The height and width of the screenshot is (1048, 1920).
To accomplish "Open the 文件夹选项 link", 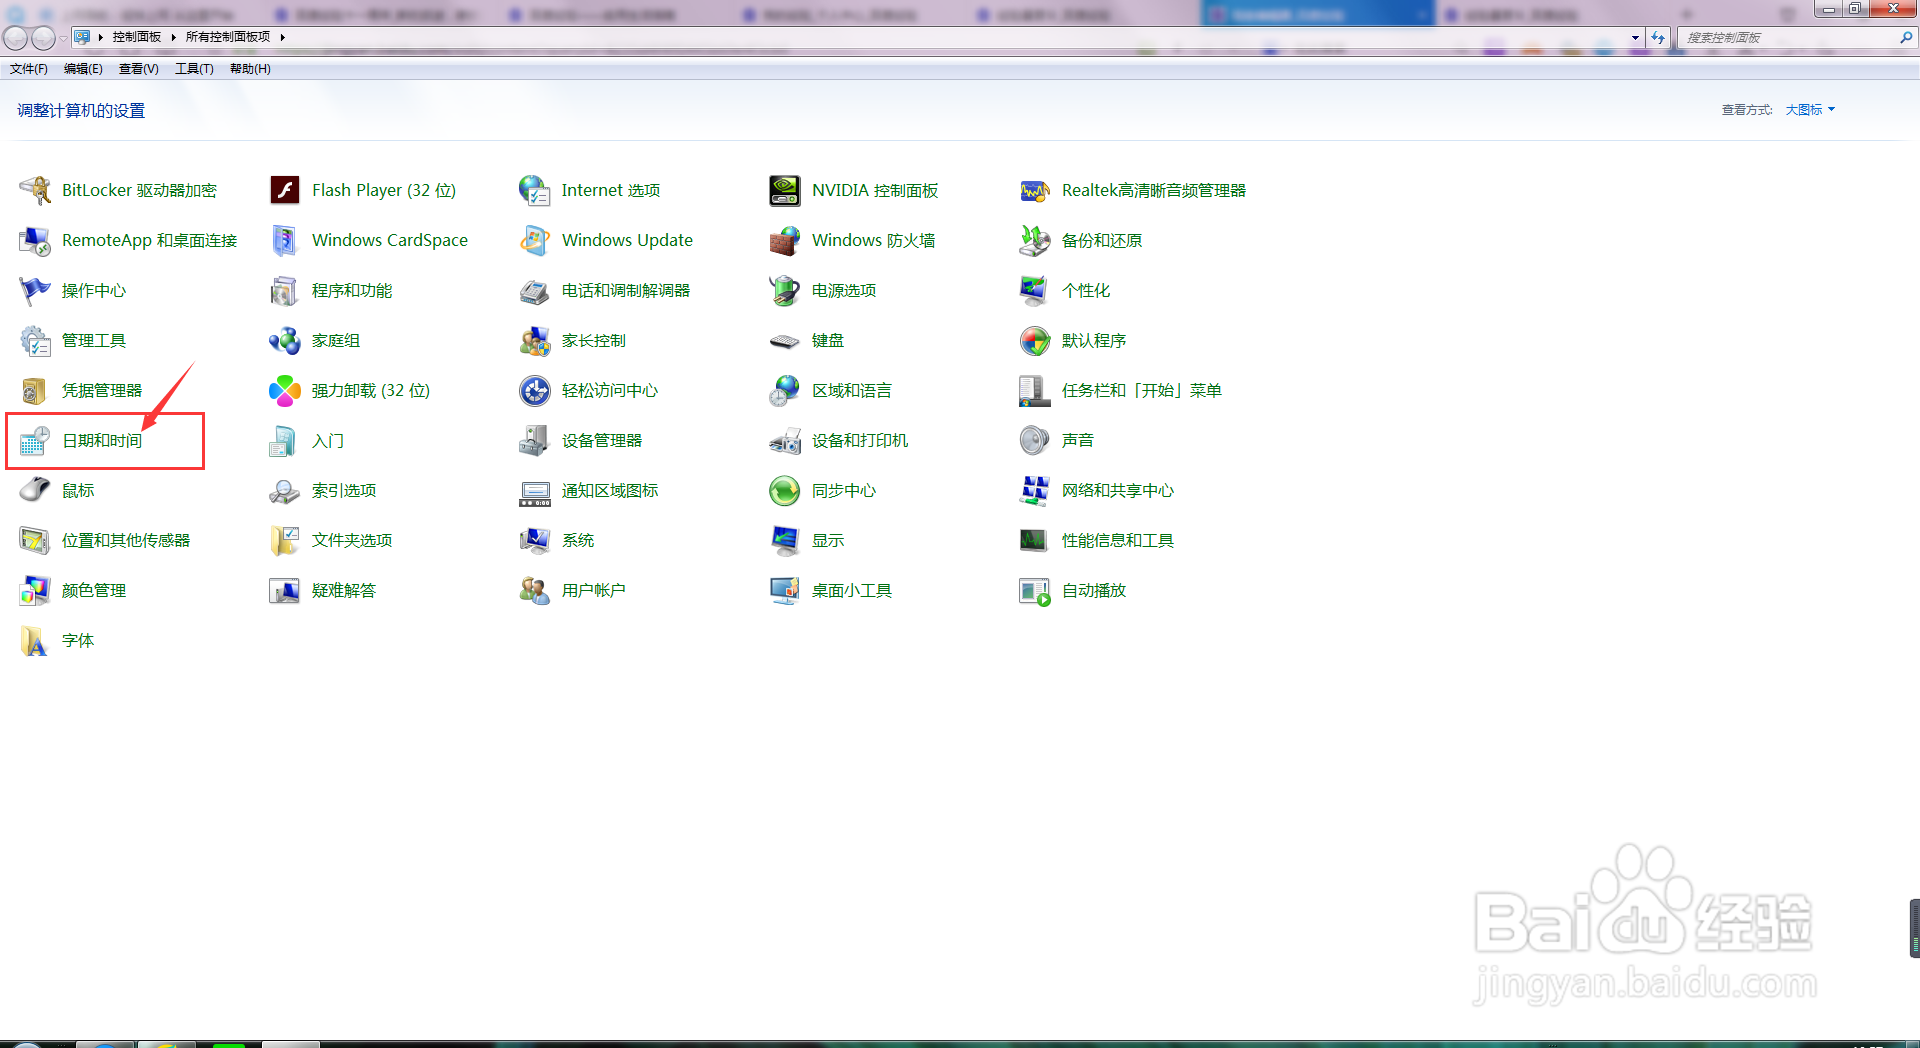I will click(352, 540).
